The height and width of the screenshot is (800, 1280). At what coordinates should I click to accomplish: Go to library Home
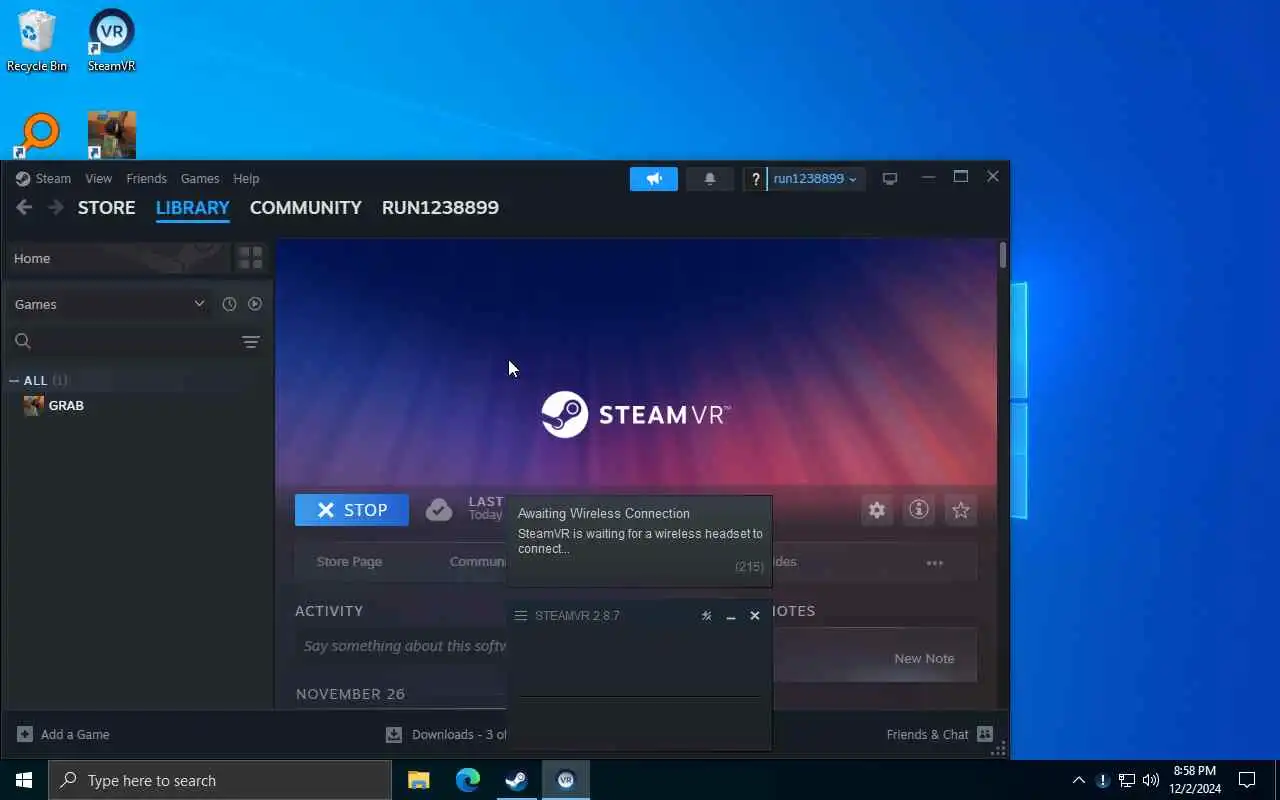point(118,258)
